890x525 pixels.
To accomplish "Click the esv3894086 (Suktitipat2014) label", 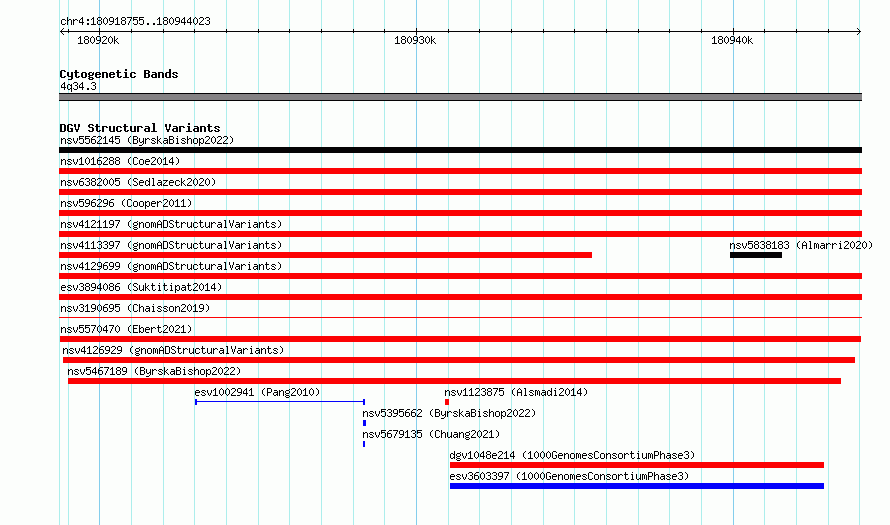I will pos(141,287).
